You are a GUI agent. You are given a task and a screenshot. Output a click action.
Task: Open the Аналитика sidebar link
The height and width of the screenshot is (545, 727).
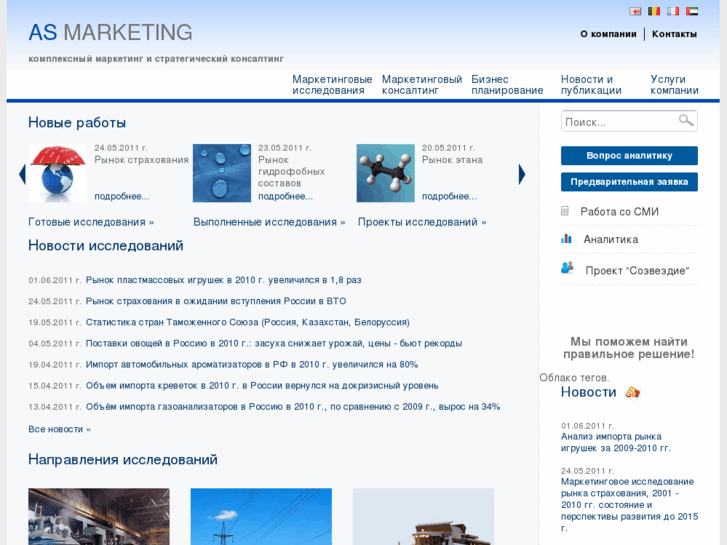(x=611, y=239)
